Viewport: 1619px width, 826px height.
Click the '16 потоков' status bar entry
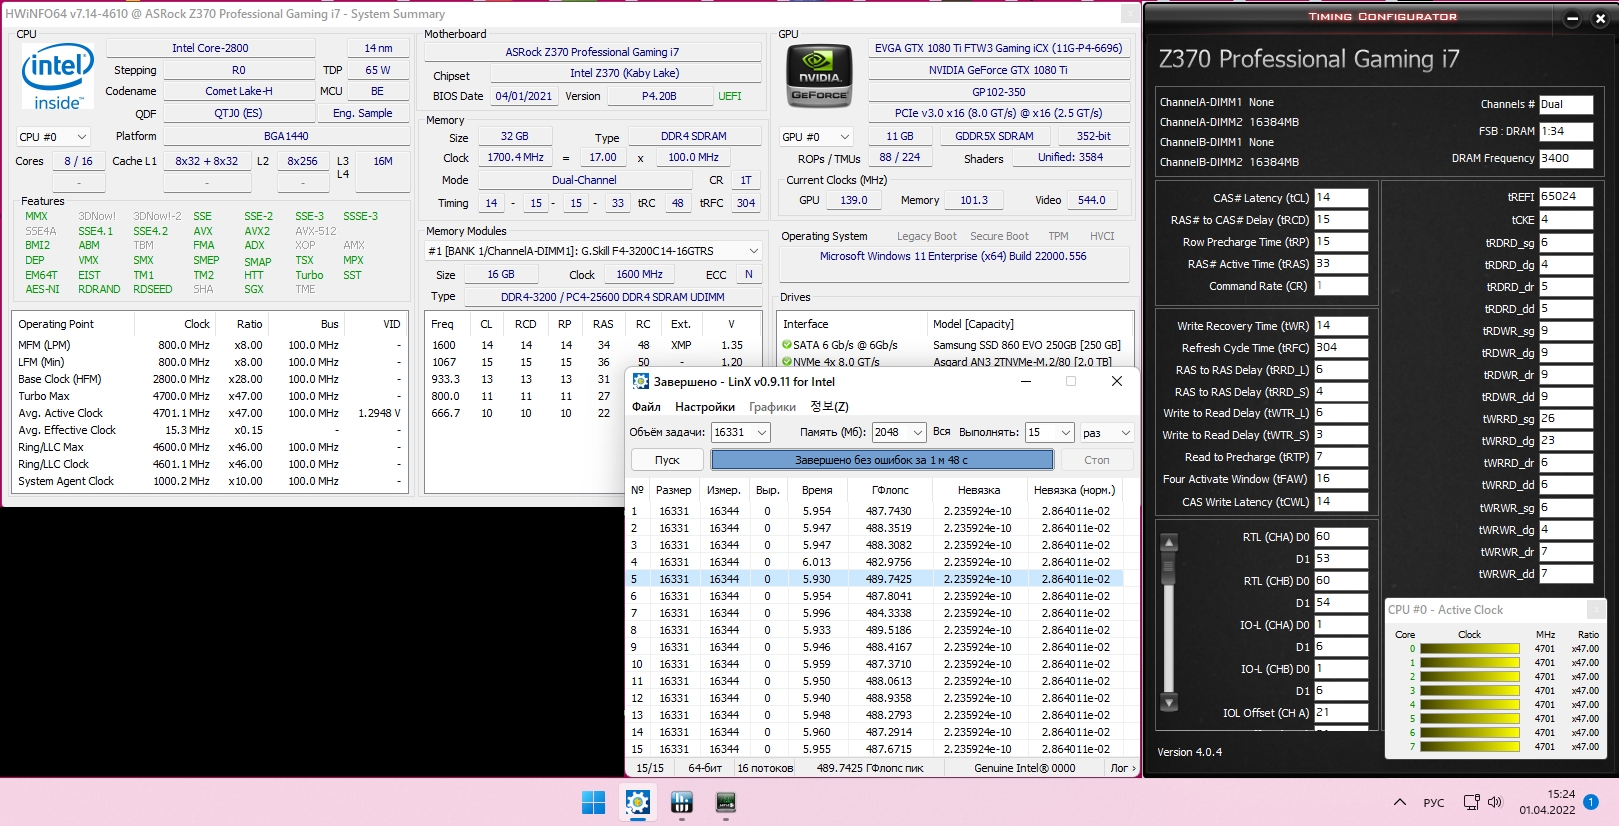tap(765, 768)
